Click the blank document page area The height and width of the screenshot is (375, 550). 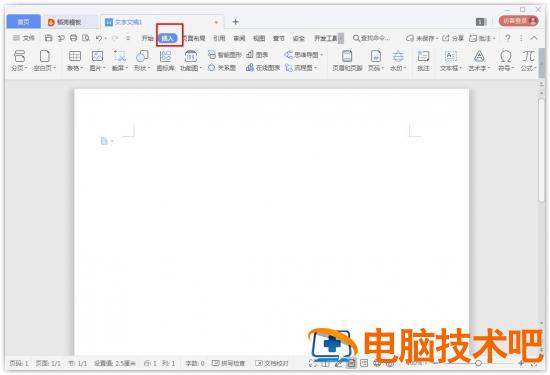tap(271, 222)
